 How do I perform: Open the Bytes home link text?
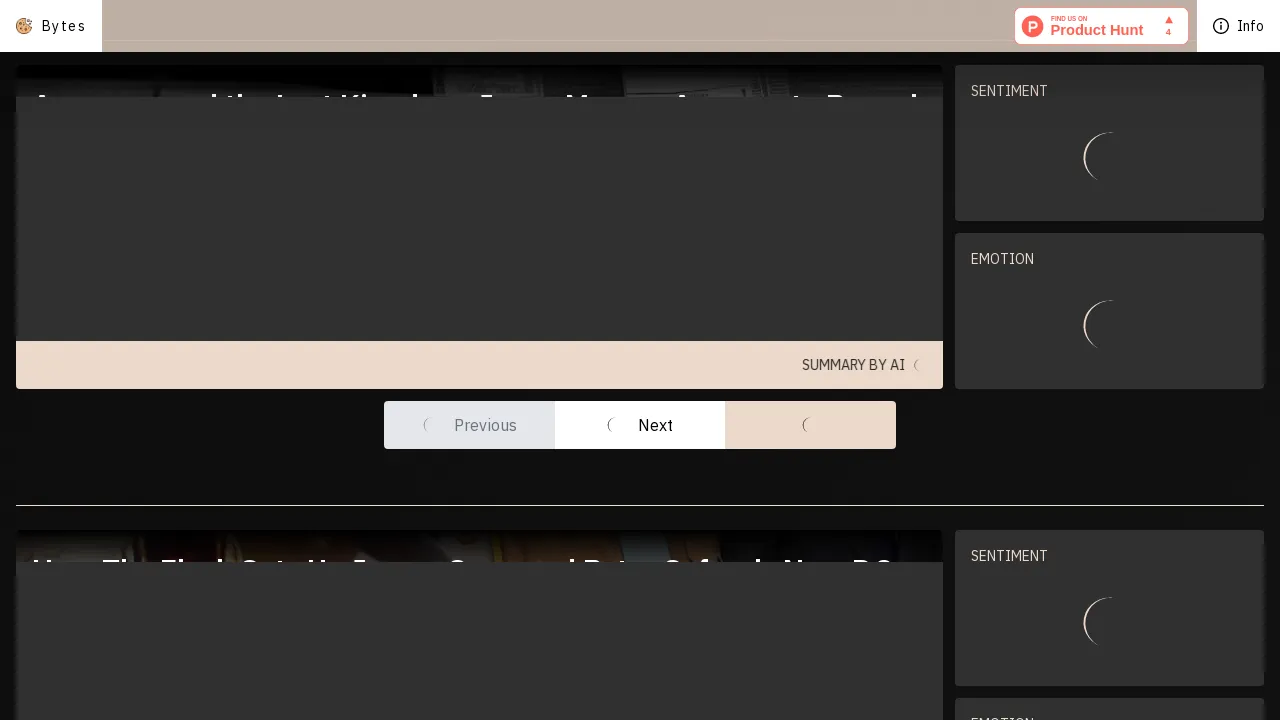coord(63,26)
